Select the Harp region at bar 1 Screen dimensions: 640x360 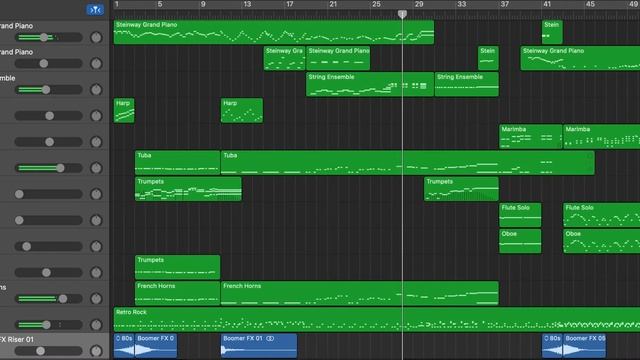pos(124,111)
